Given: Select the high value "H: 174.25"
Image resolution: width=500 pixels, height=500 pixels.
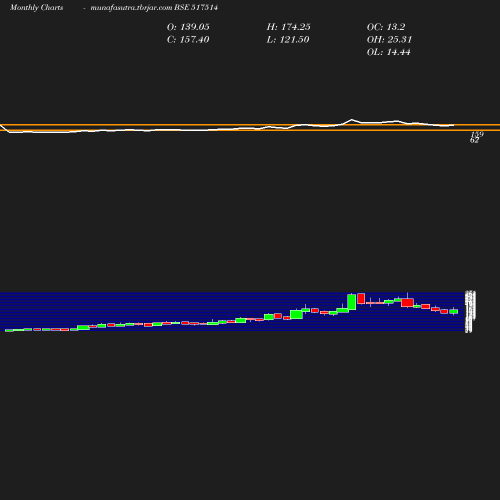Looking at the screenshot, I should 289,27.
